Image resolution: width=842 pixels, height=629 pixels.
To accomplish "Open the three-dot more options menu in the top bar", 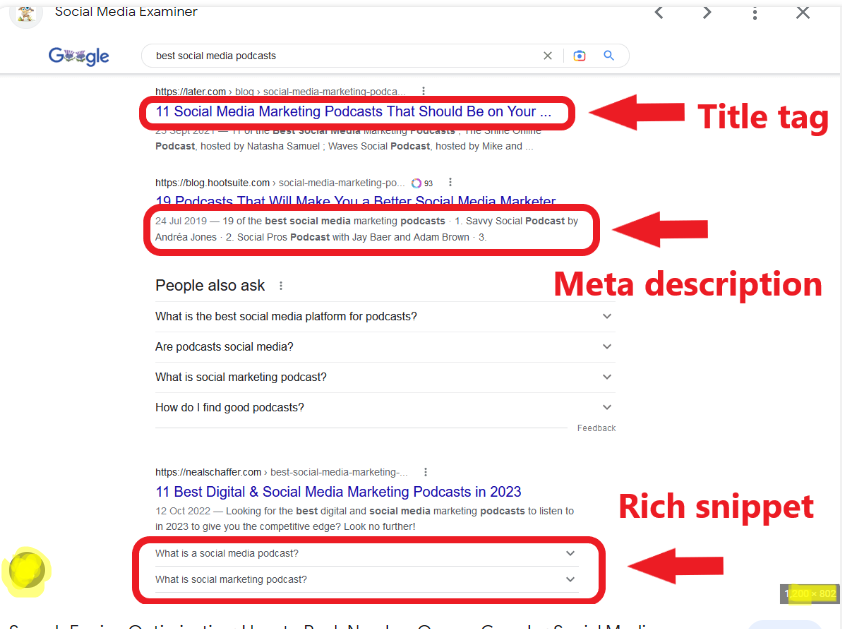I will pyautogui.click(x=755, y=13).
